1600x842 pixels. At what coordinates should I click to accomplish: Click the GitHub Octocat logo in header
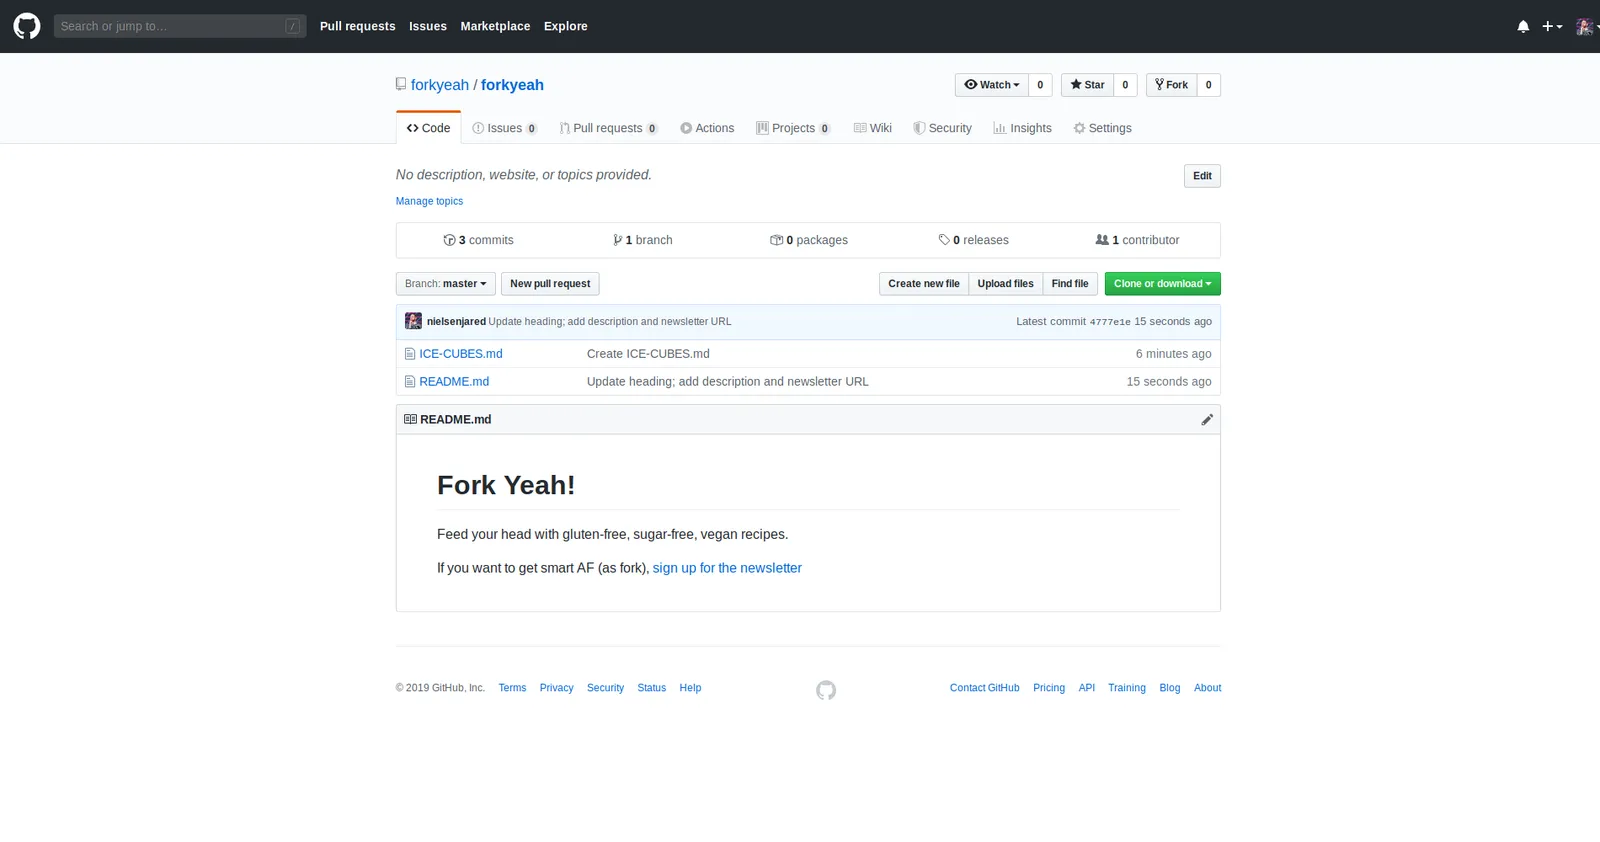pos(27,26)
